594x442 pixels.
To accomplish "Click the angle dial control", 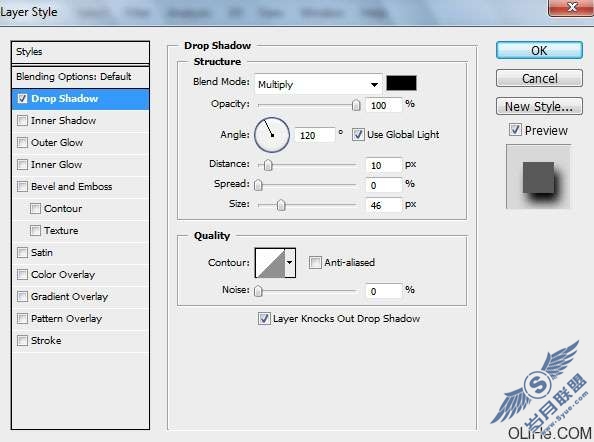I will point(272,135).
